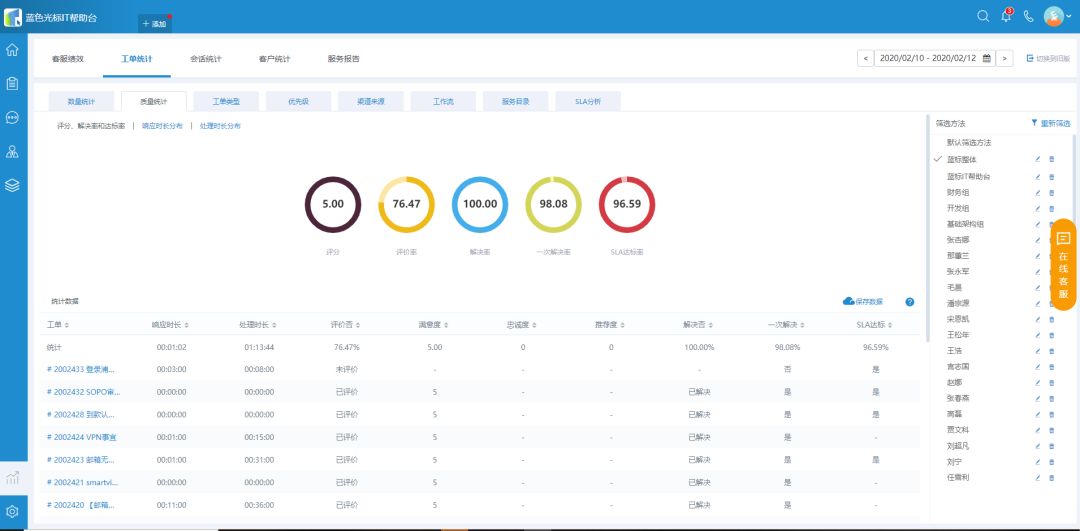Delete the 蓝标IT帮助台 filter trash icon
This screenshot has width=1080, height=531.
click(x=1051, y=177)
